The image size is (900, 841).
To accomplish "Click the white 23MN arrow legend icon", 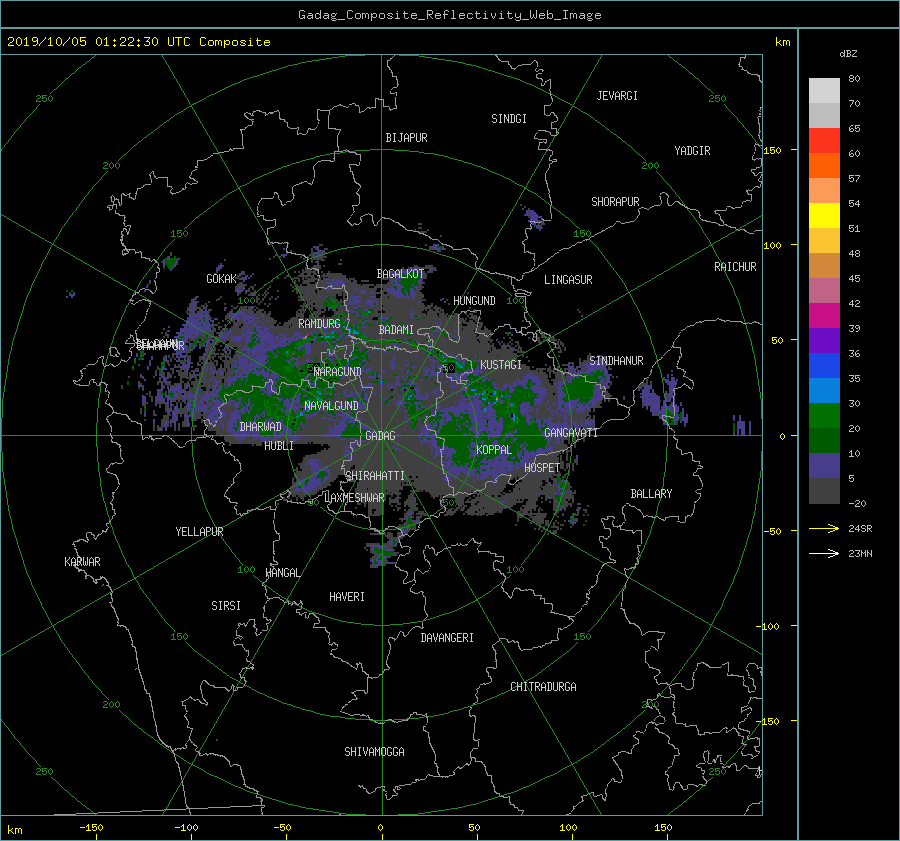I will tap(824, 553).
